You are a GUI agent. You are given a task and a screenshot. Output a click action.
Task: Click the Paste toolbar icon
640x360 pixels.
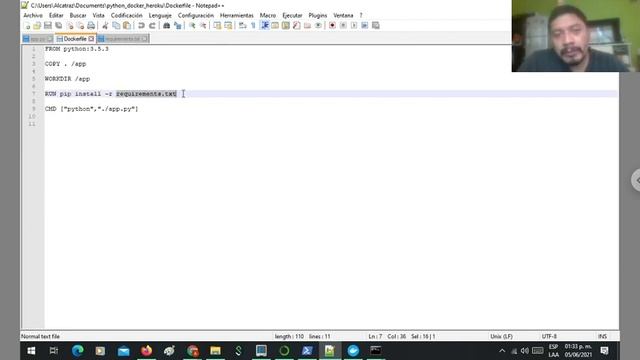(127, 26)
